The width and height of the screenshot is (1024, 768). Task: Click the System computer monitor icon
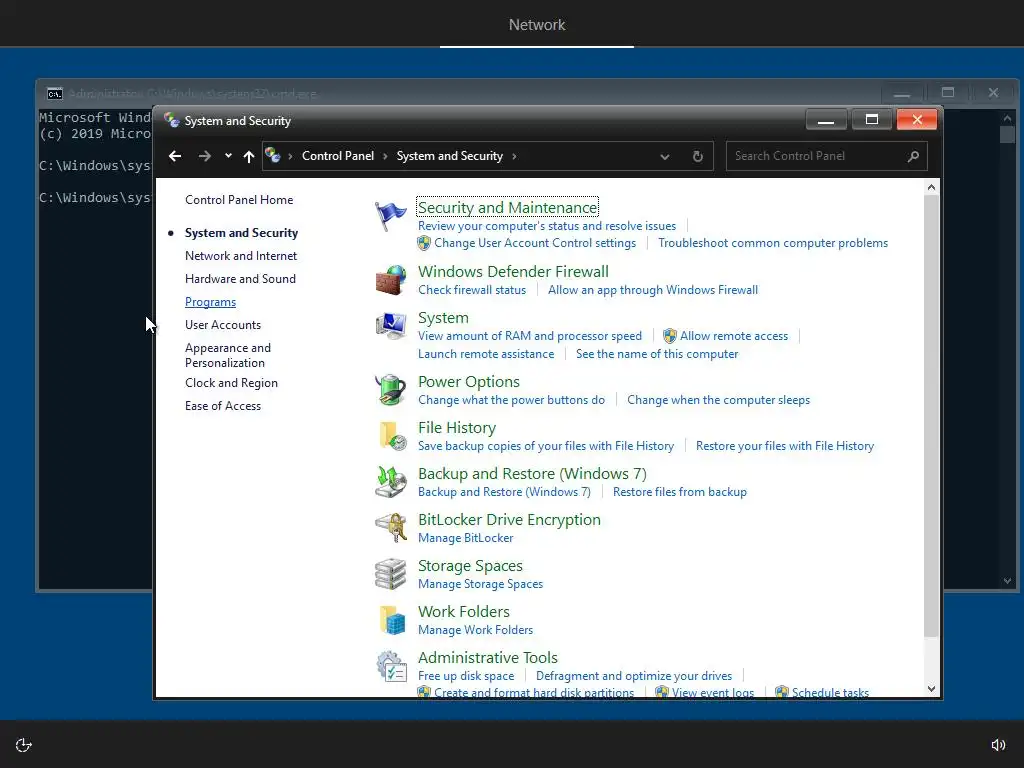tap(391, 326)
